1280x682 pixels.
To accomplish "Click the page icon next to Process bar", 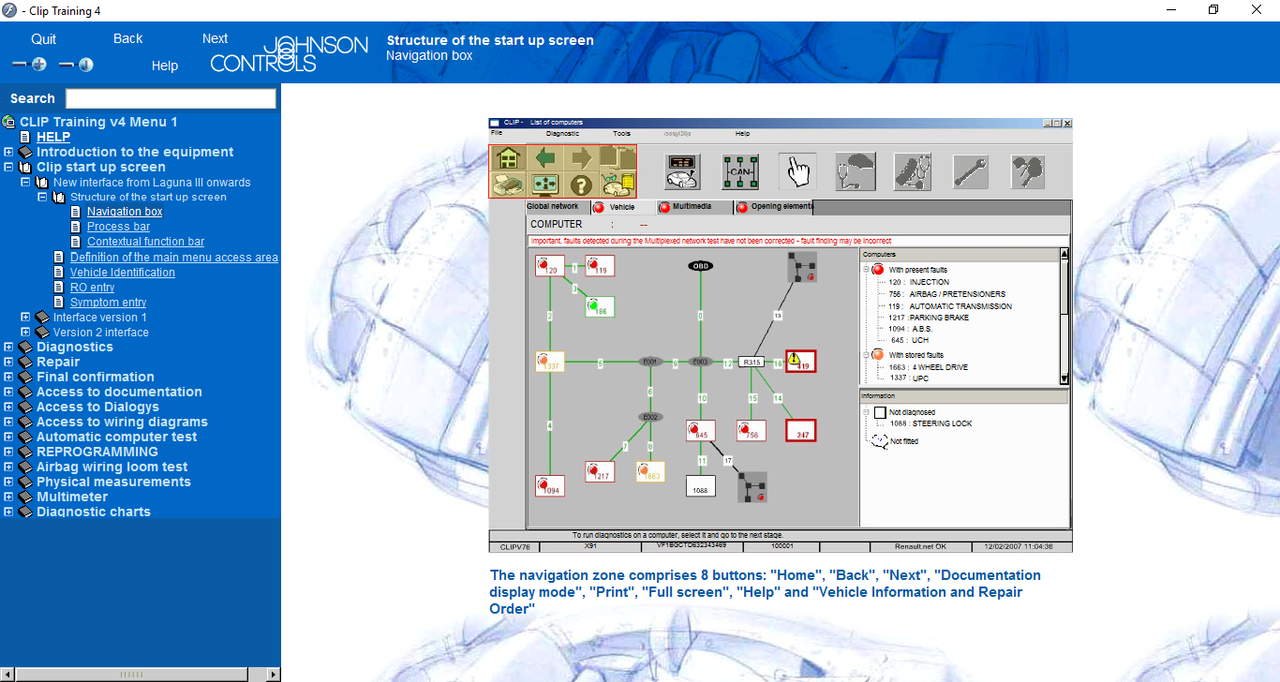I will click(x=77, y=226).
